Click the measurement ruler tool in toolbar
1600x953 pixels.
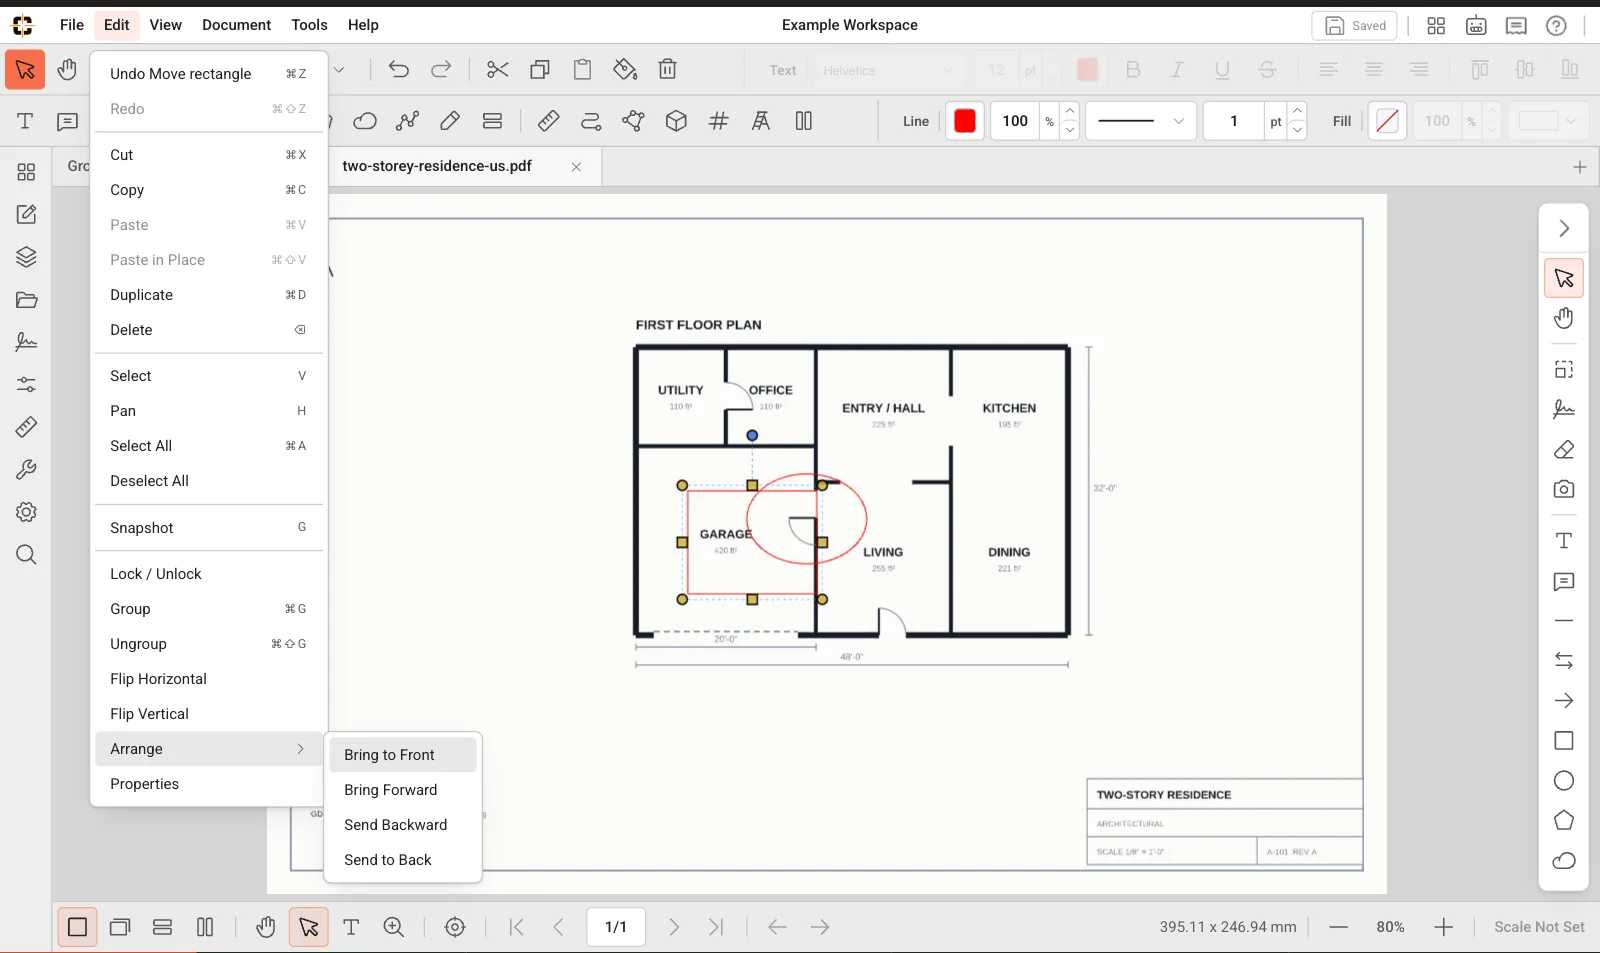click(548, 121)
